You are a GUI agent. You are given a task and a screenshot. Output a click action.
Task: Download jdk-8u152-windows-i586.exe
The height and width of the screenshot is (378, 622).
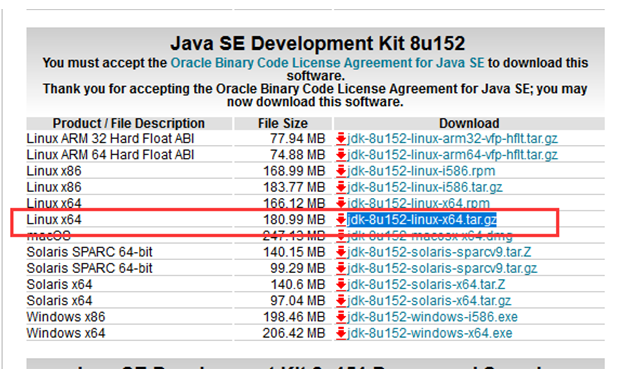[432, 317]
